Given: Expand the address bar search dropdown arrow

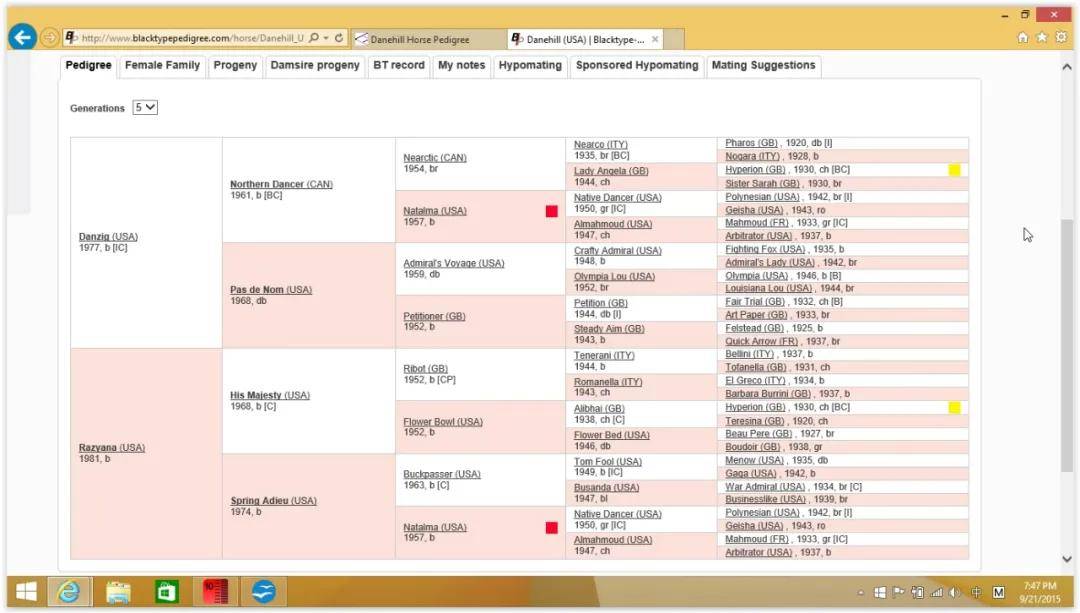Looking at the screenshot, I should [326, 38].
